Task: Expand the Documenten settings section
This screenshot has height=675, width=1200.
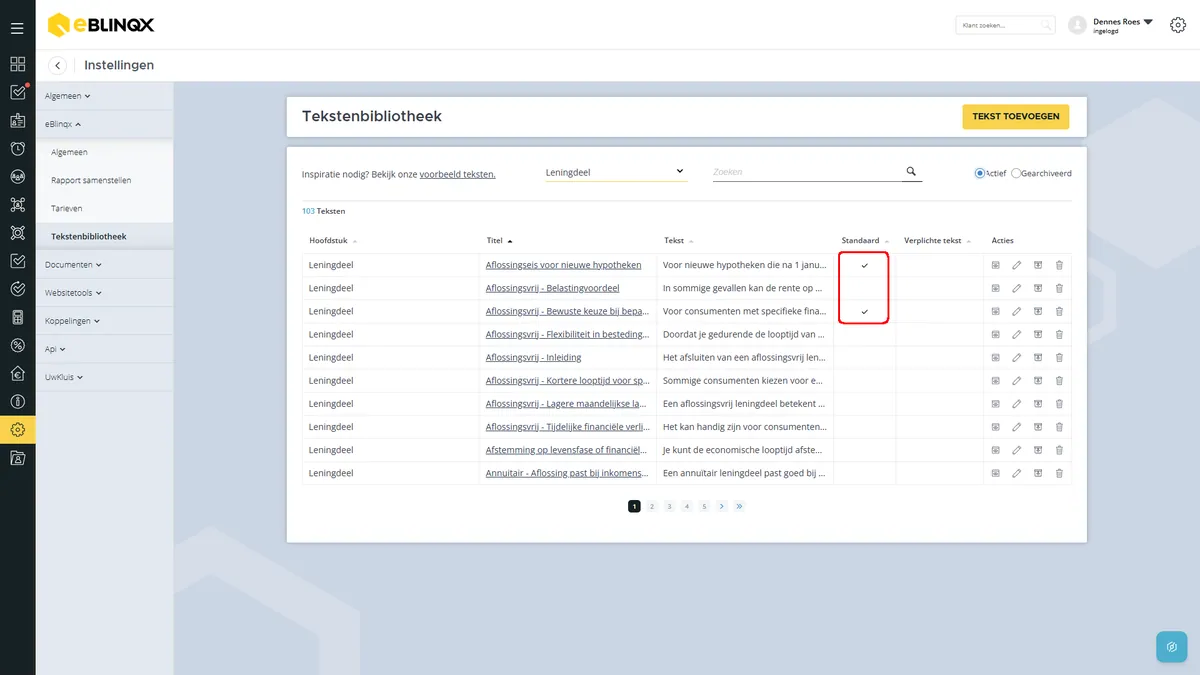Action: 104,265
